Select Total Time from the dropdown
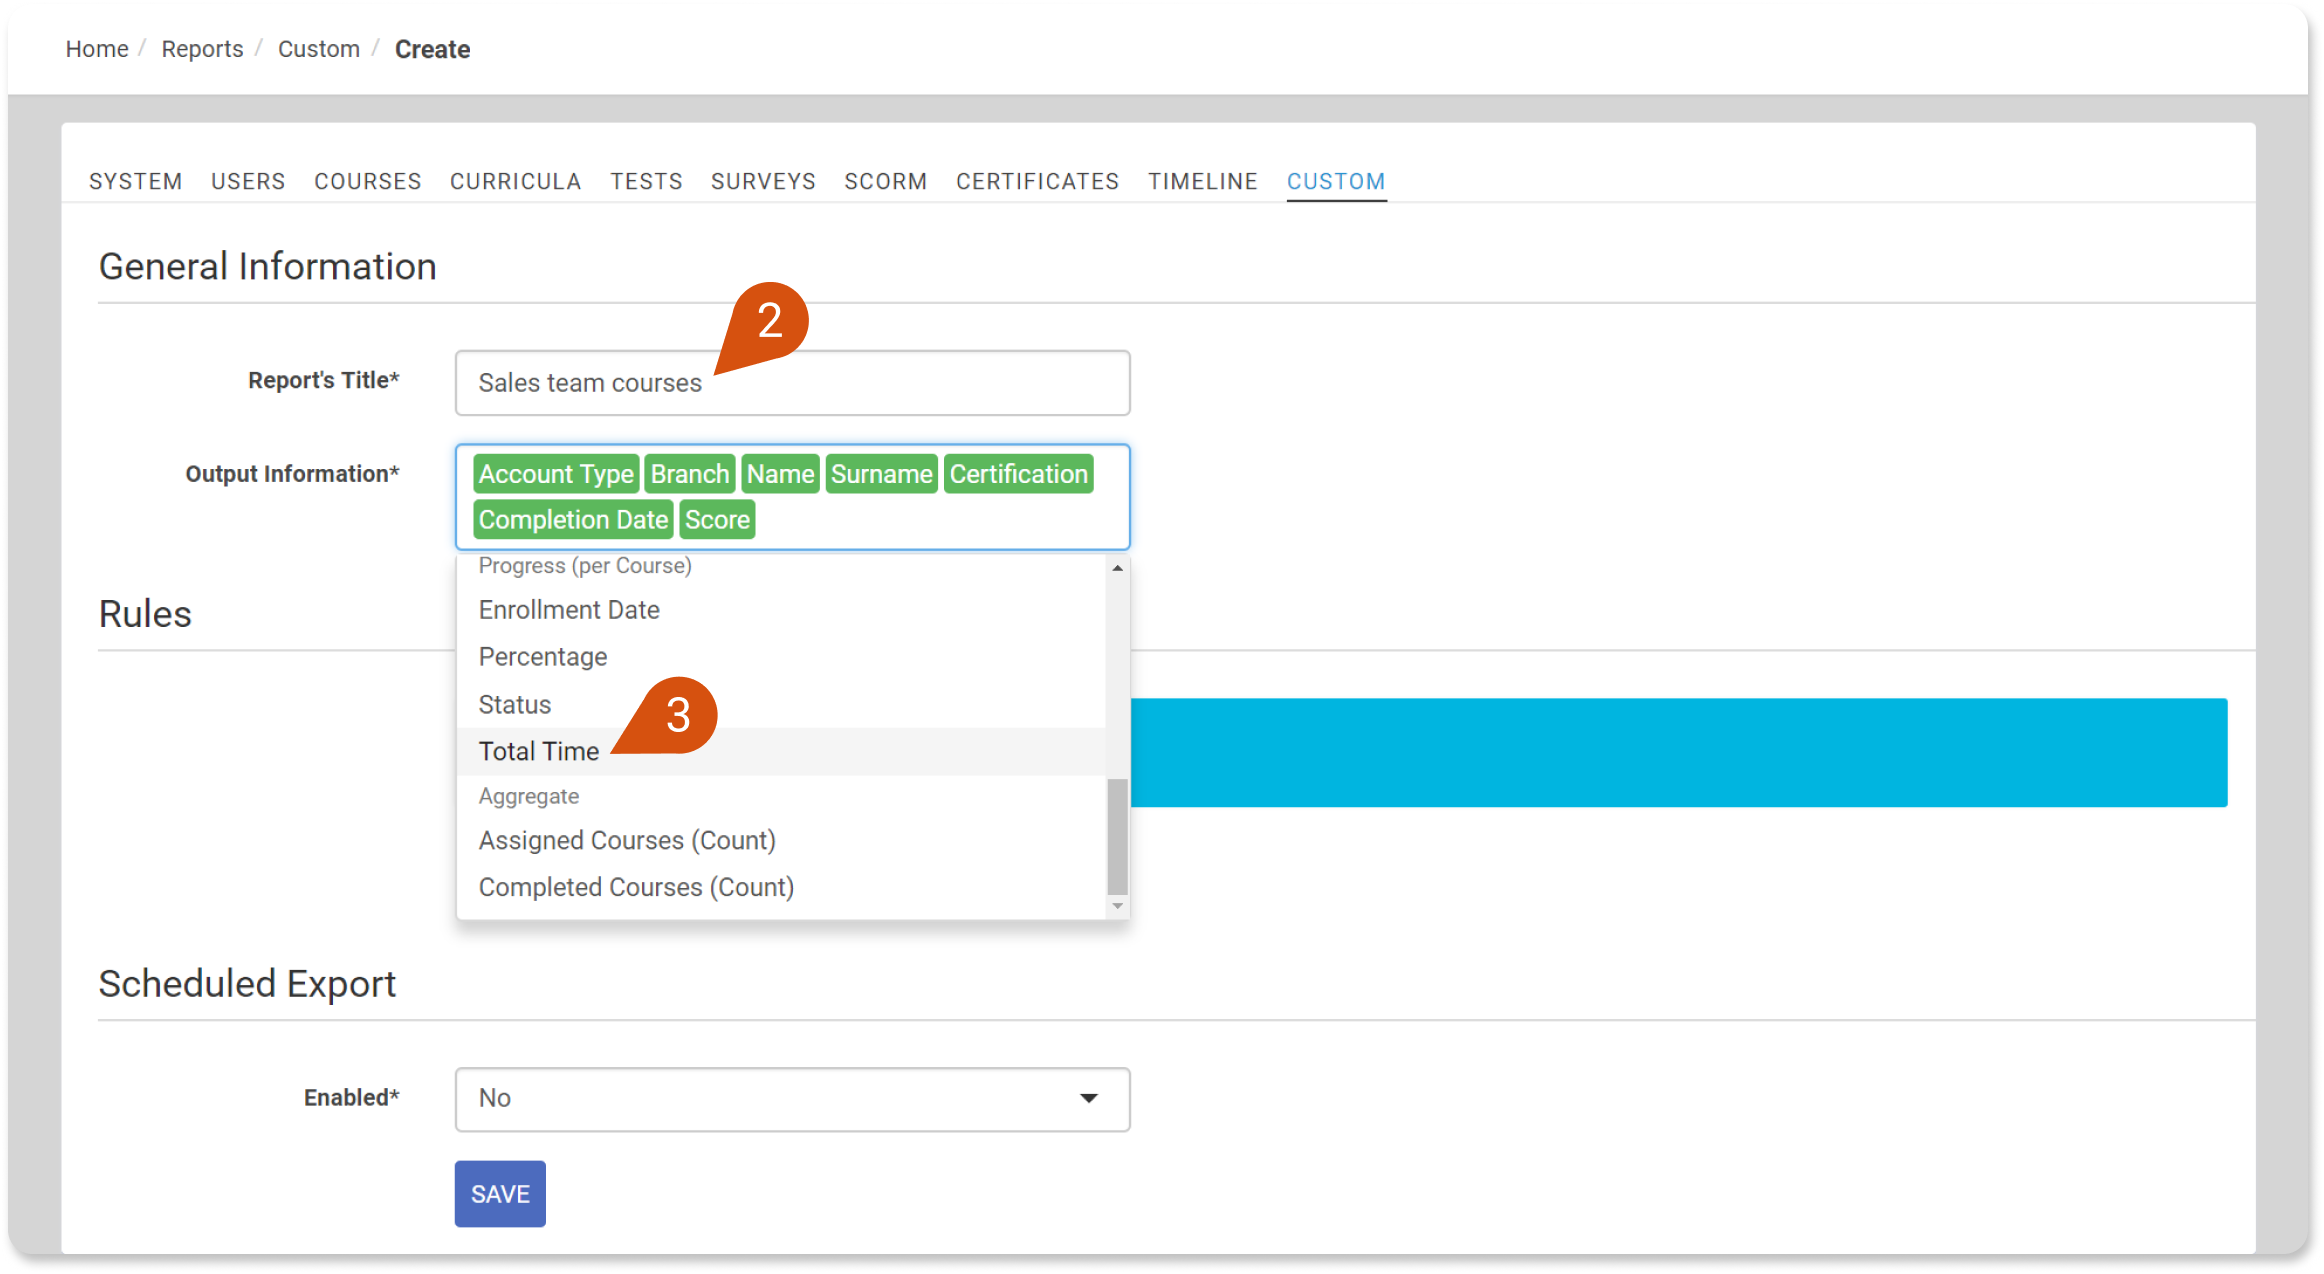Screen dimensions: 2324x1274 (539, 751)
